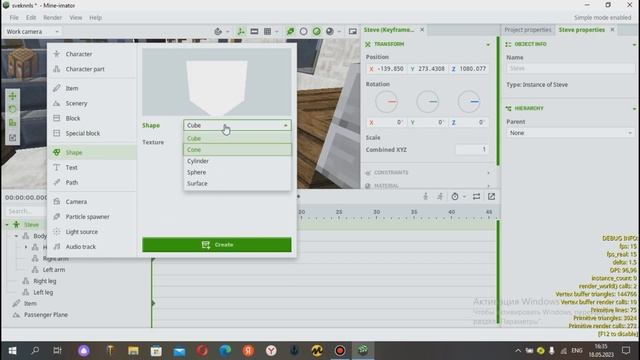
Task: Switch to Steve (Keyframe...) tab
Action: pos(389,30)
